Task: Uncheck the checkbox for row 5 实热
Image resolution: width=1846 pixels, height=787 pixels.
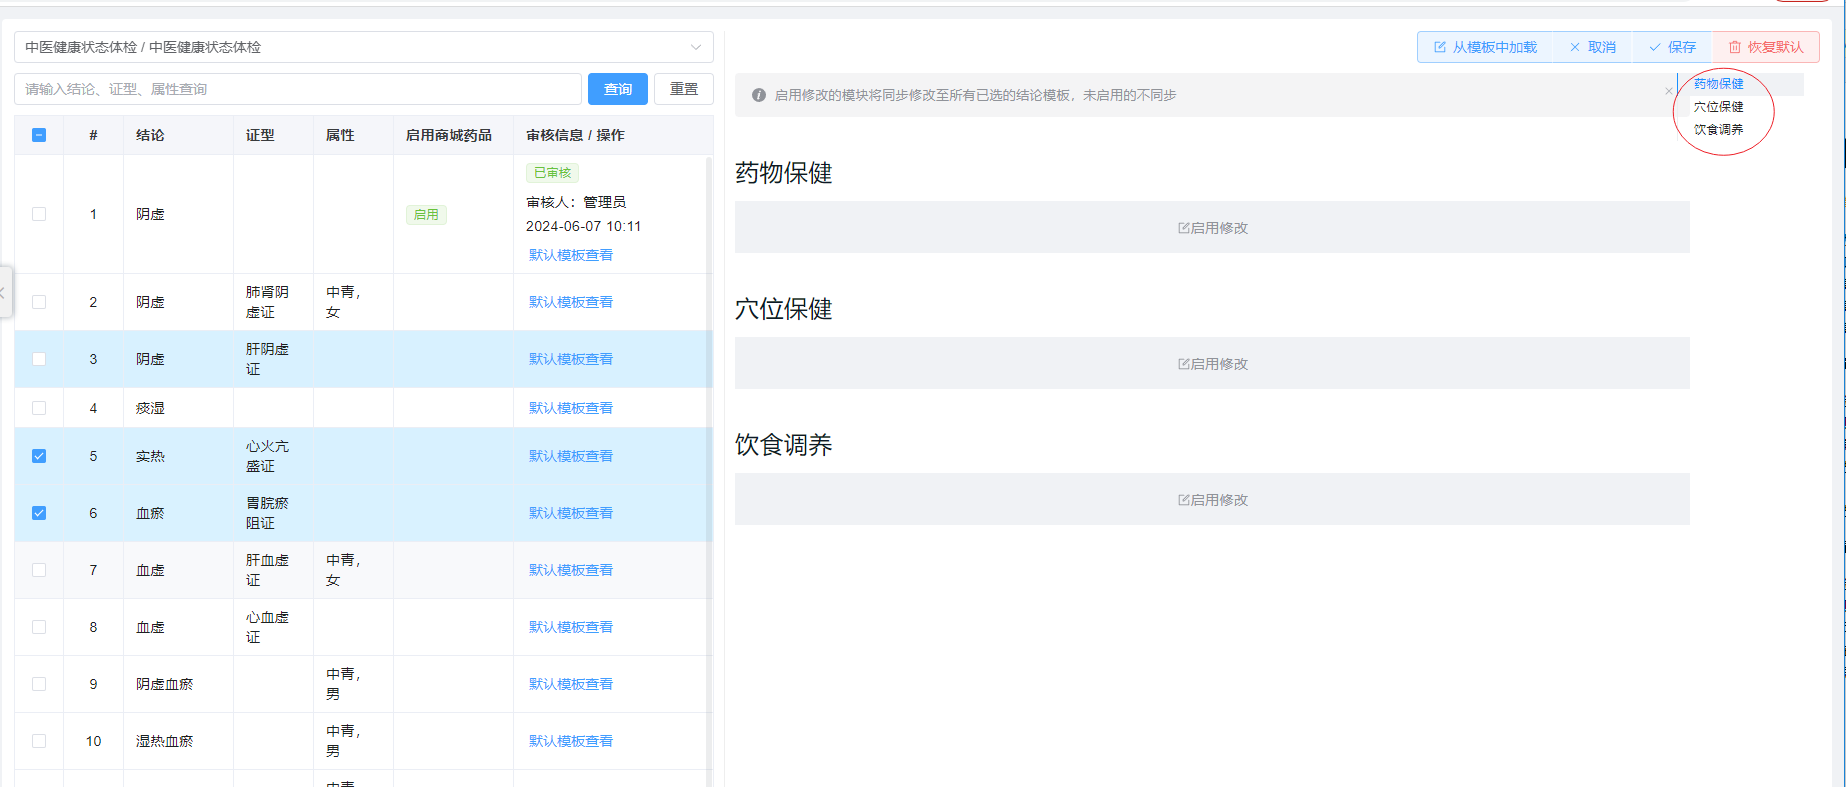Action: pyautogui.click(x=39, y=456)
